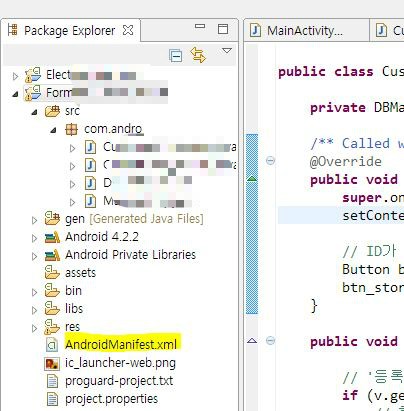Viewport: 404px width, 411px height.
Task: Toggle Link with Editor arrows icon
Action: [x=198, y=55]
